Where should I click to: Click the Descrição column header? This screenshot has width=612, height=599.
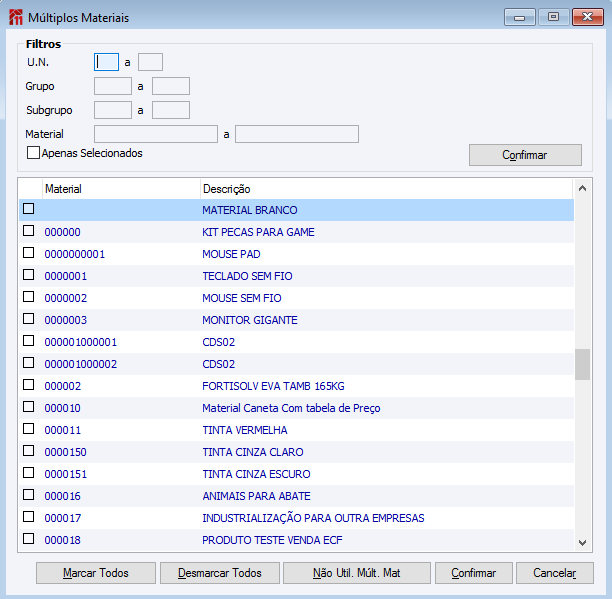point(386,189)
